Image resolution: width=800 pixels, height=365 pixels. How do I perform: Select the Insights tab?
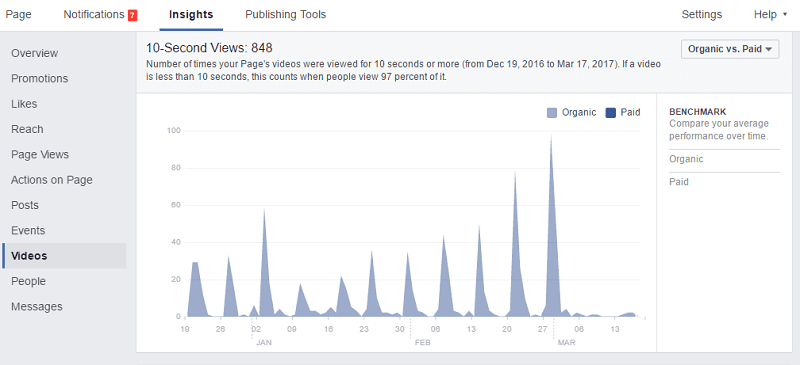(191, 15)
